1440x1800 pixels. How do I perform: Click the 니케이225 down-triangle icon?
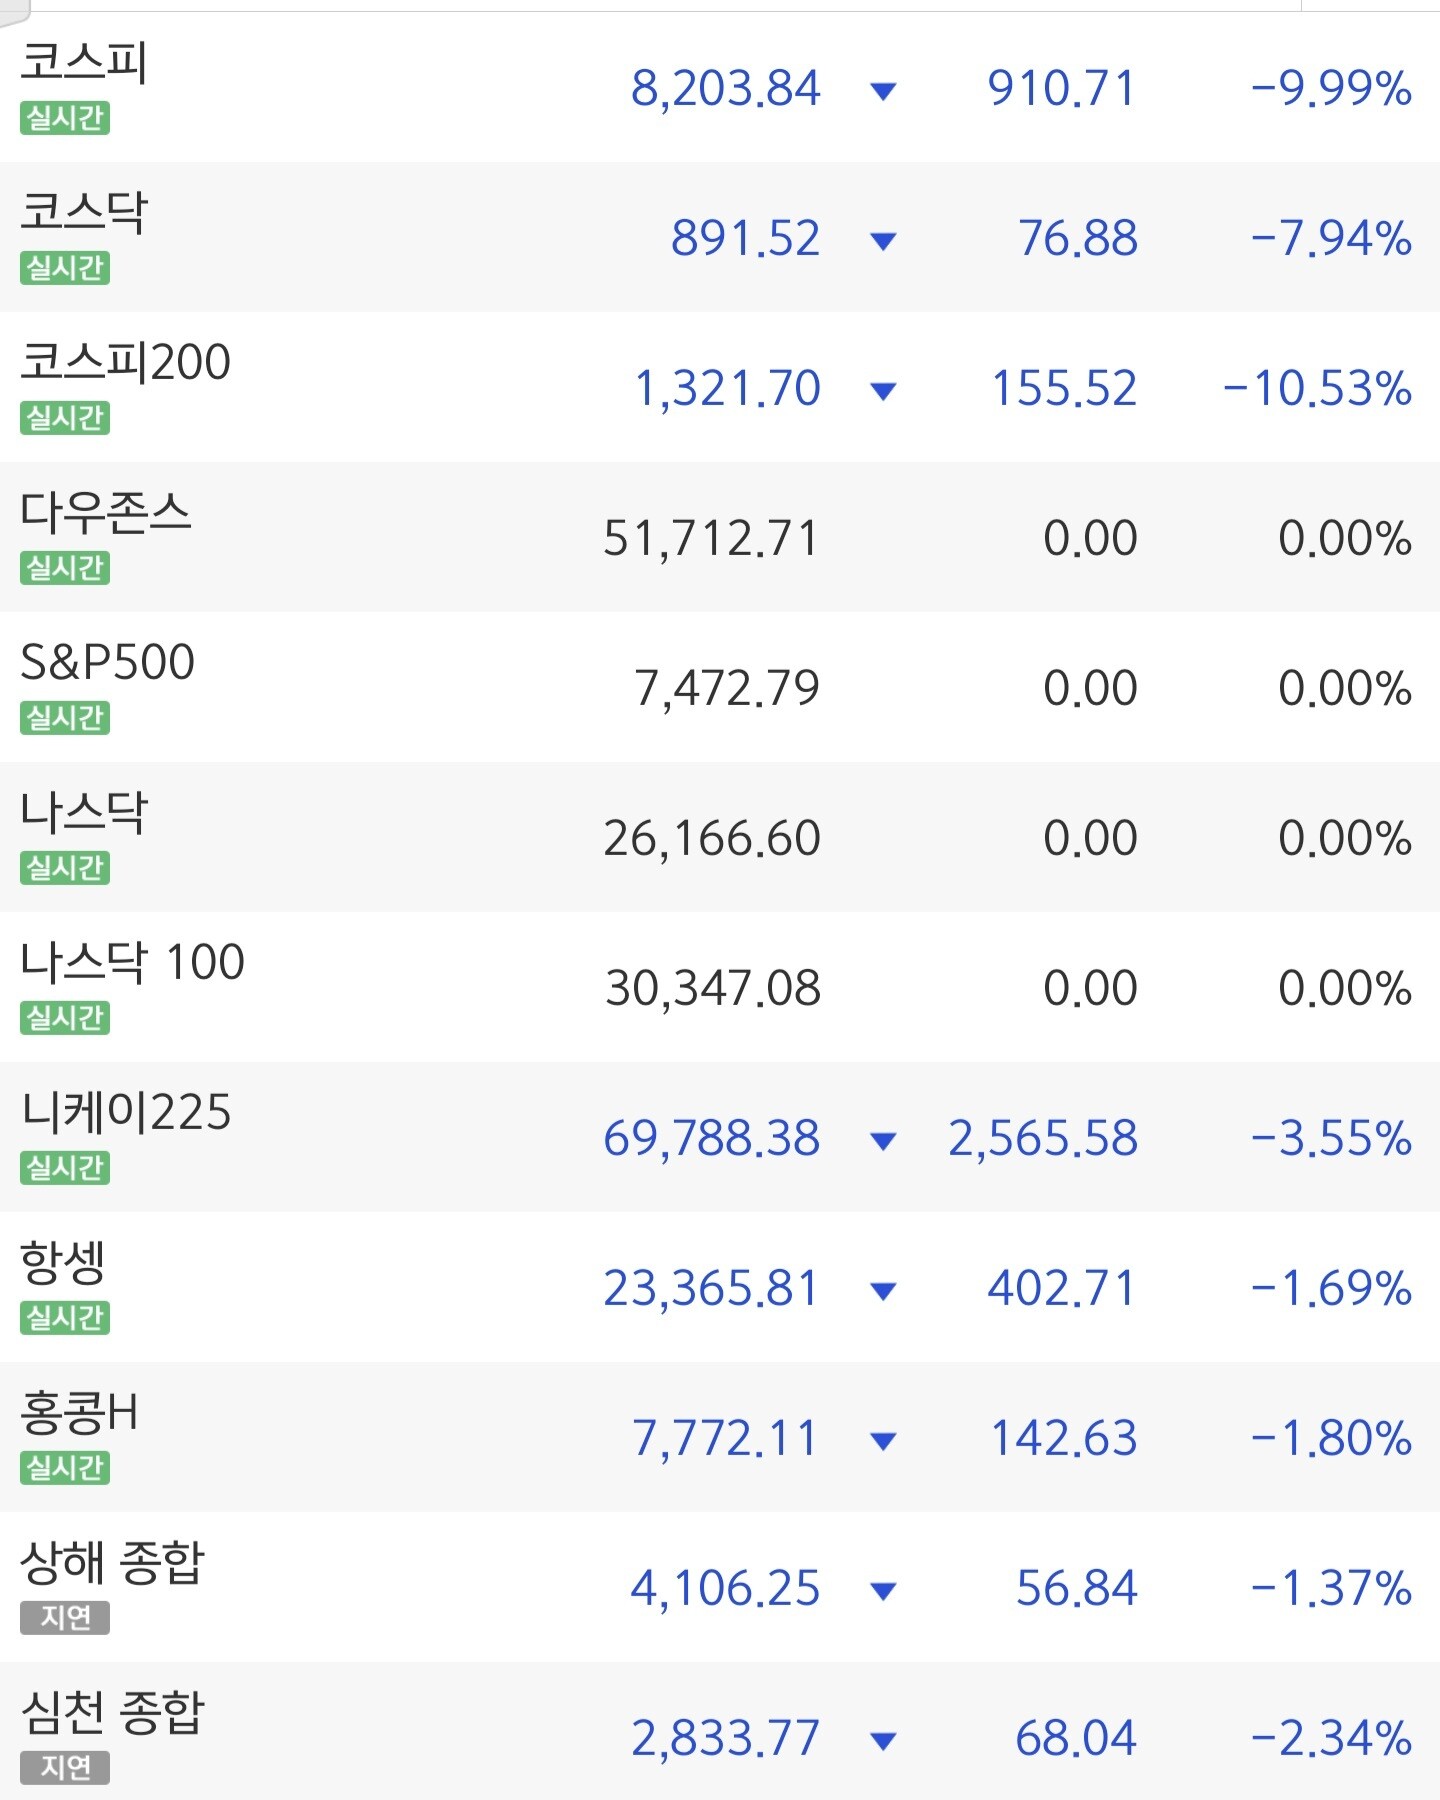point(883,1141)
